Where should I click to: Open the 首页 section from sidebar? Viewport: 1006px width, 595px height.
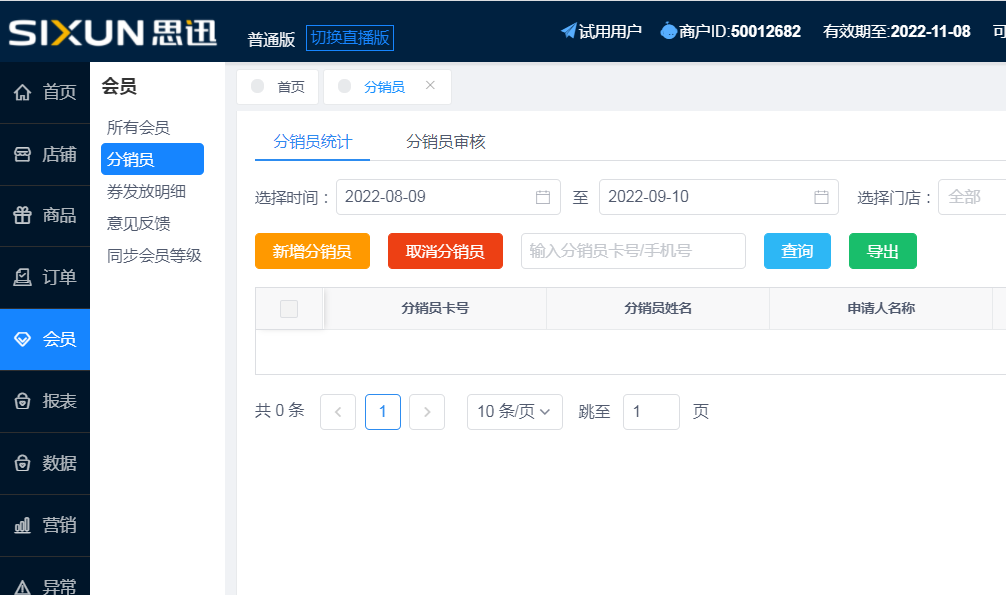click(x=44, y=91)
